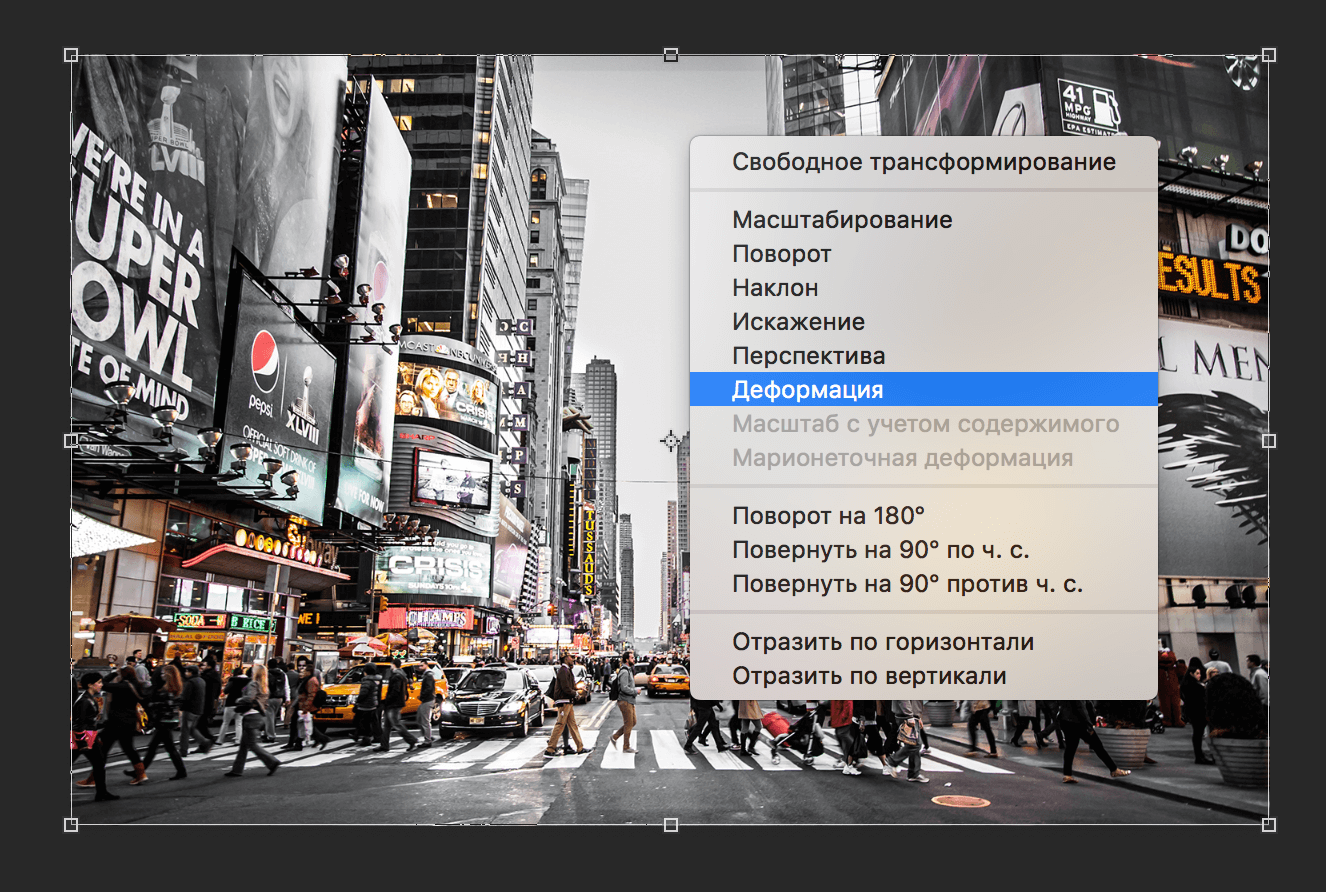Choose the Наклон option
The image size is (1326, 892).
(x=775, y=287)
